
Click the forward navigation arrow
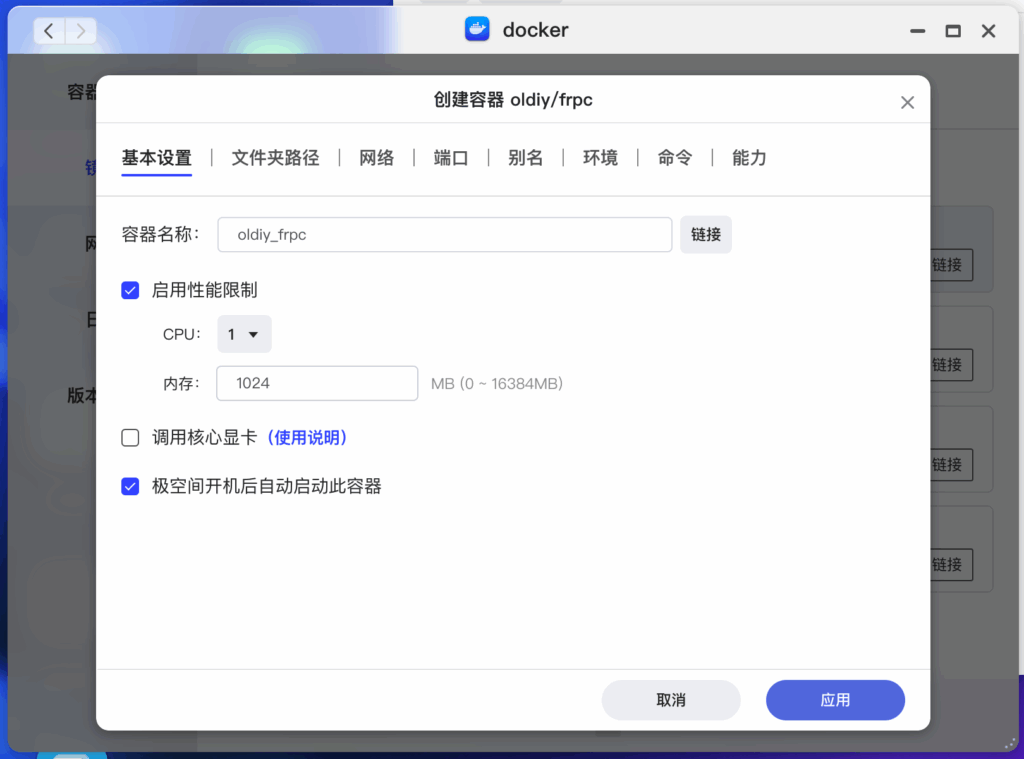pyautogui.click(x=80, y=30)
